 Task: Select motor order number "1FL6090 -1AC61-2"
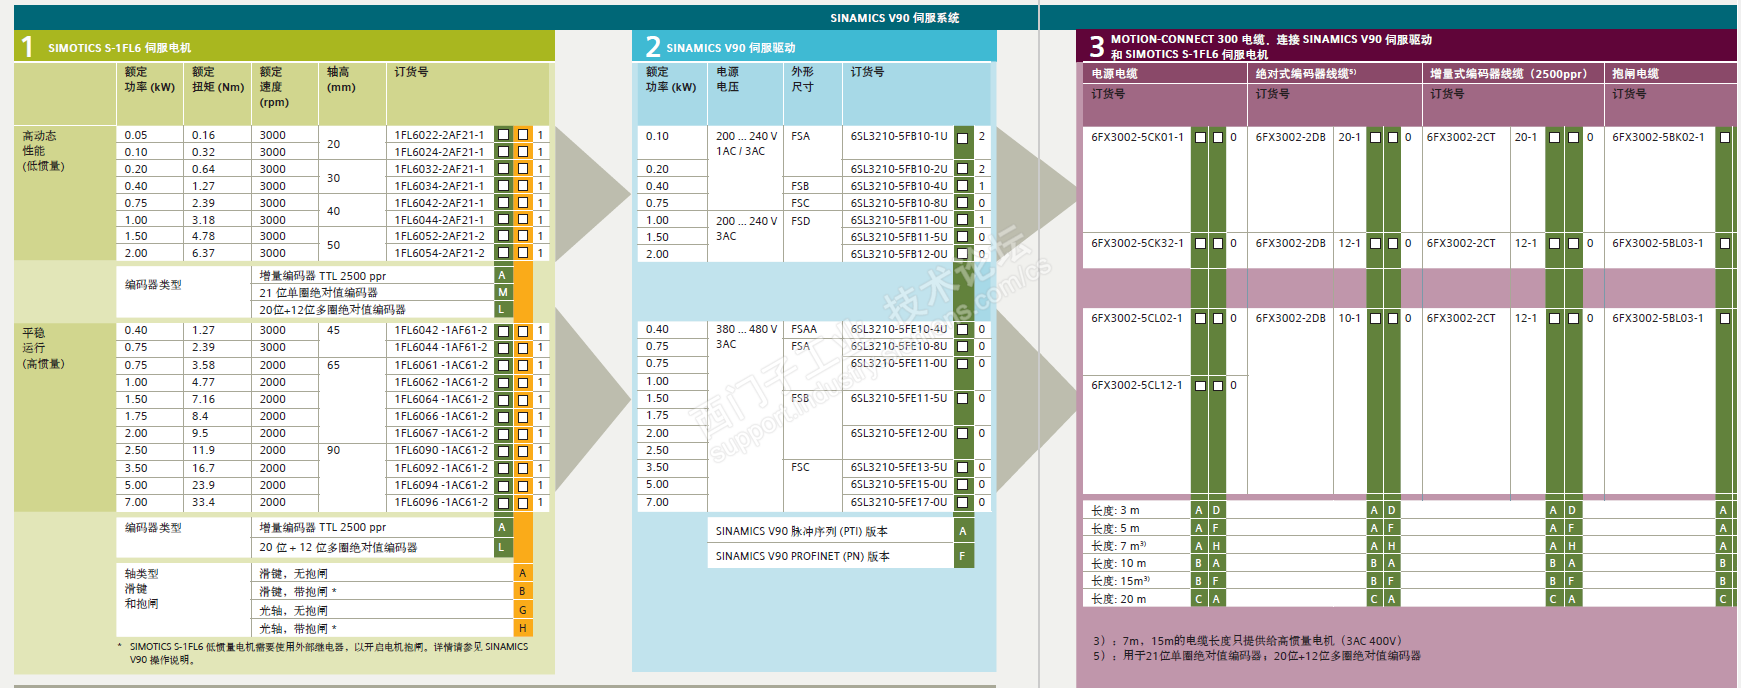(441, 450)
